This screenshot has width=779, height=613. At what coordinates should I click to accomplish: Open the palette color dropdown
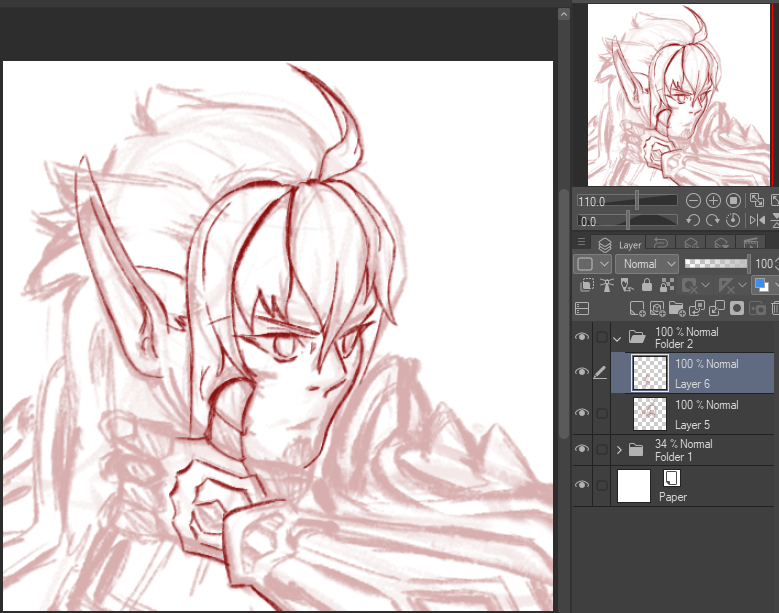(592, 264)
